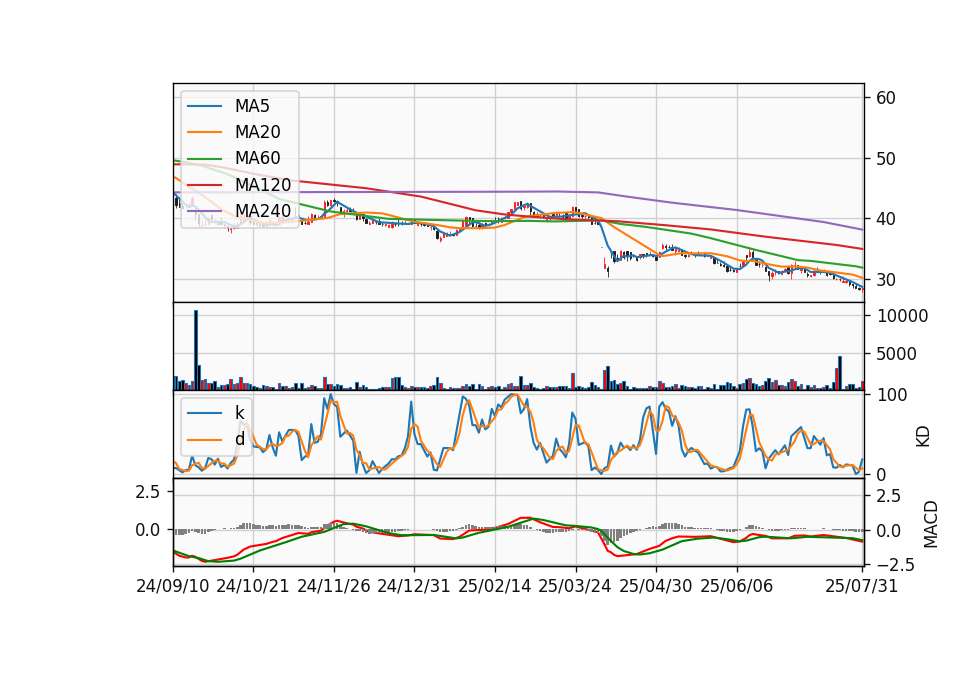Image resolution: width=960 pixels, height=690 pixels.
Task: Click the MA5 legend label
Action: pyautogui.click(x=252, y=106)
